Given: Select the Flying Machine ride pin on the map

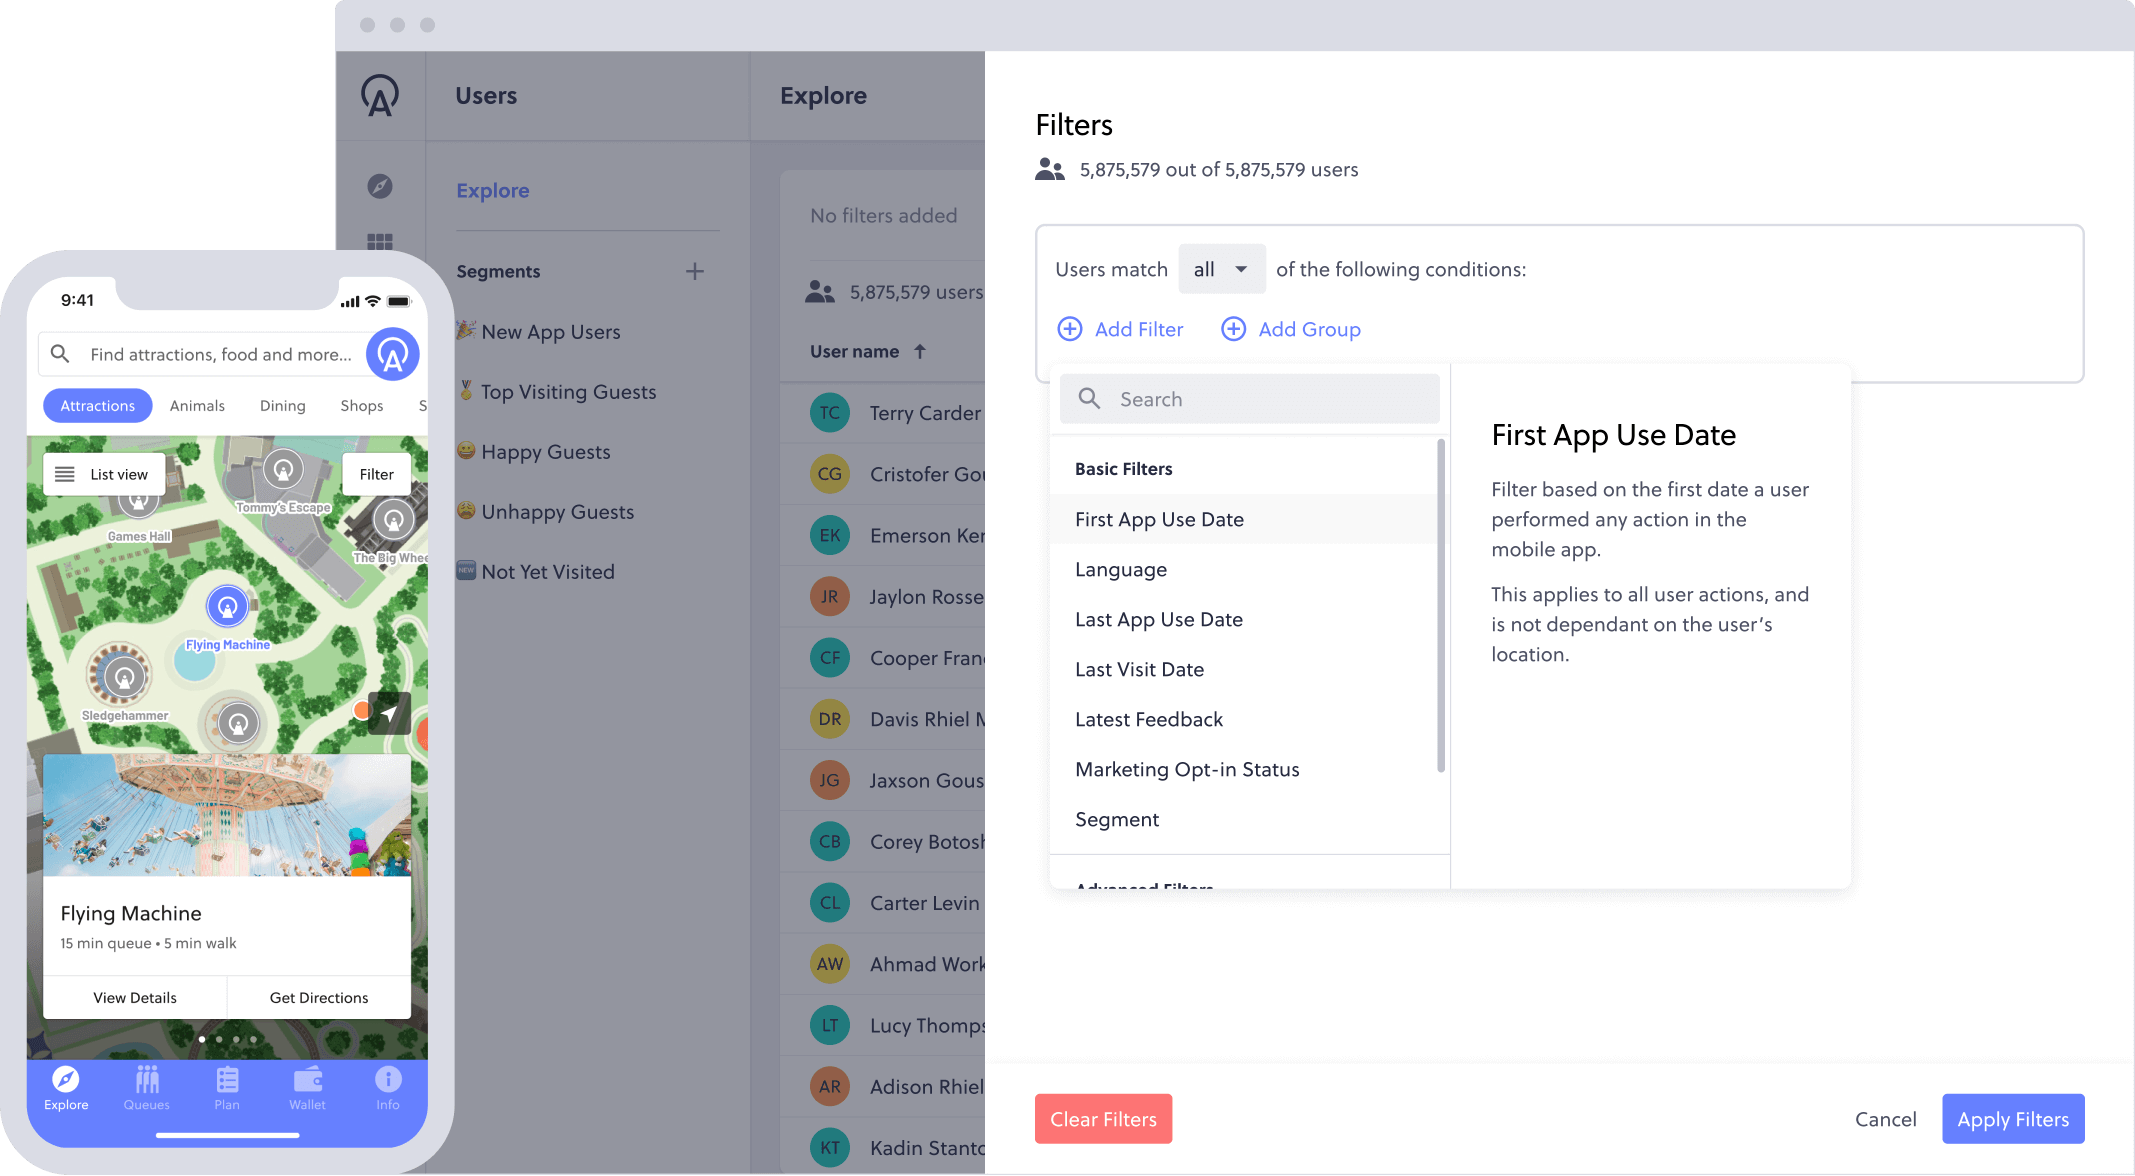Looking at the screenshot, I should (x=227, y=606).
